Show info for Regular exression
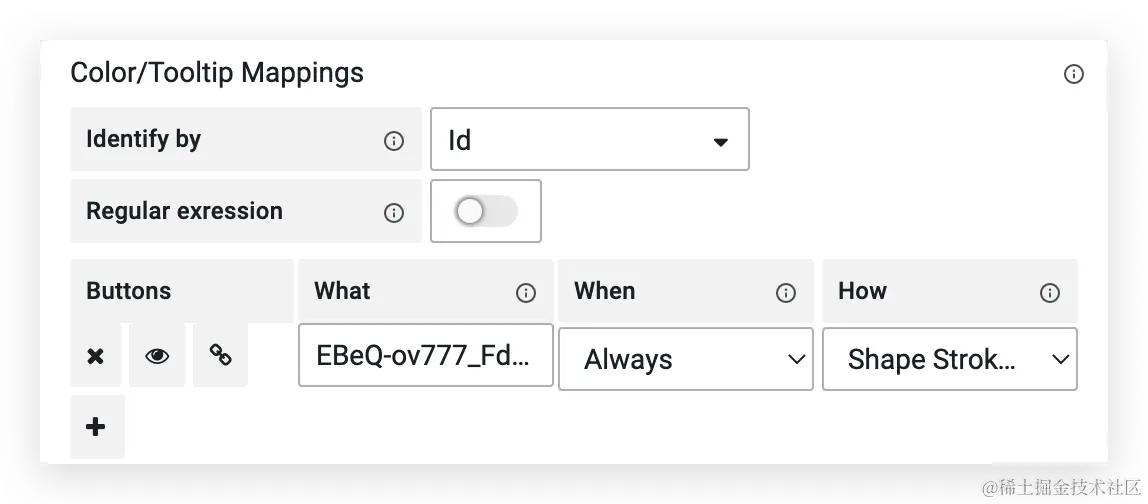Image resolution: width=1148 pixels, height=504 pixels. click(394, 213)
